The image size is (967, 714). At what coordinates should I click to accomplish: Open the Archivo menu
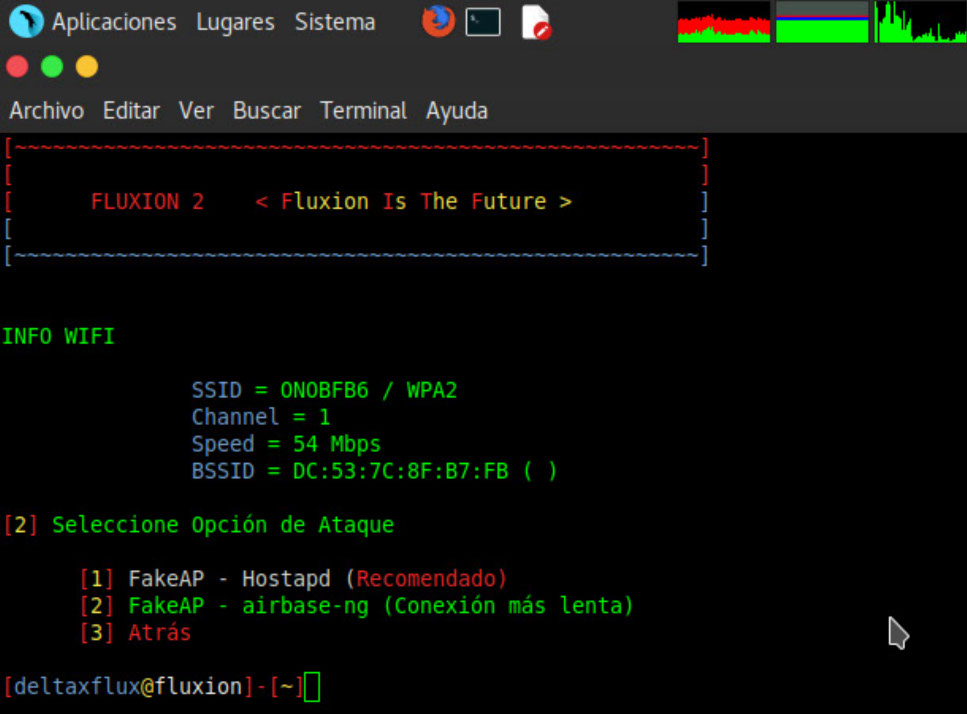(x=47, y=111)
